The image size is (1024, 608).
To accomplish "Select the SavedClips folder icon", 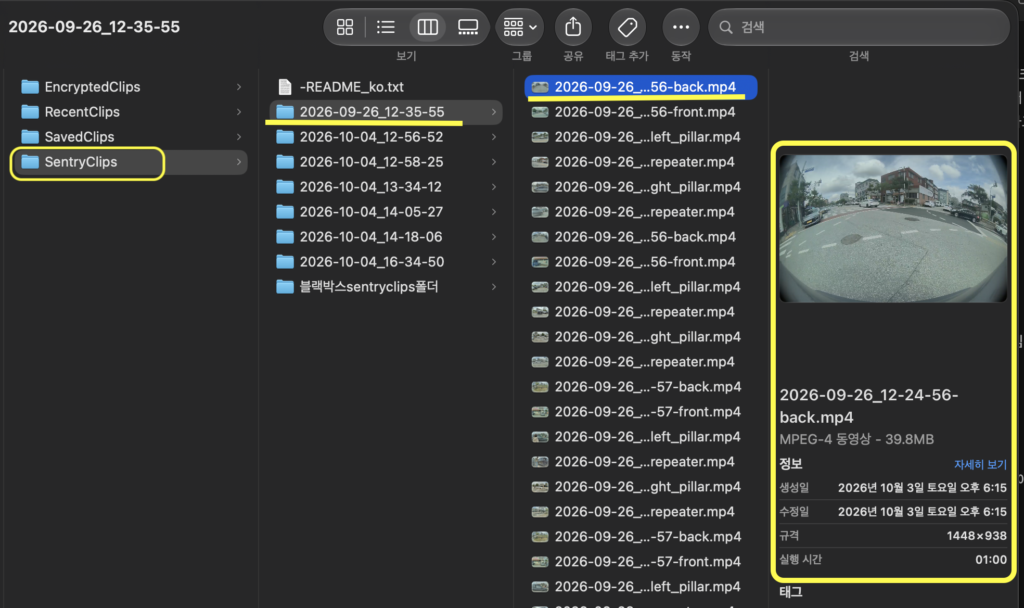I will pos(30,136).
